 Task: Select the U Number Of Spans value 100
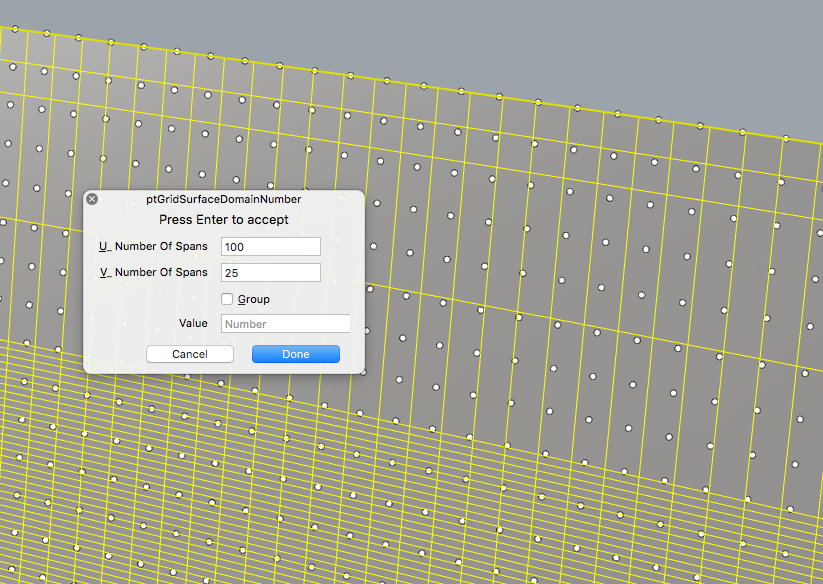pyautogui.click(x=270, y=246)
